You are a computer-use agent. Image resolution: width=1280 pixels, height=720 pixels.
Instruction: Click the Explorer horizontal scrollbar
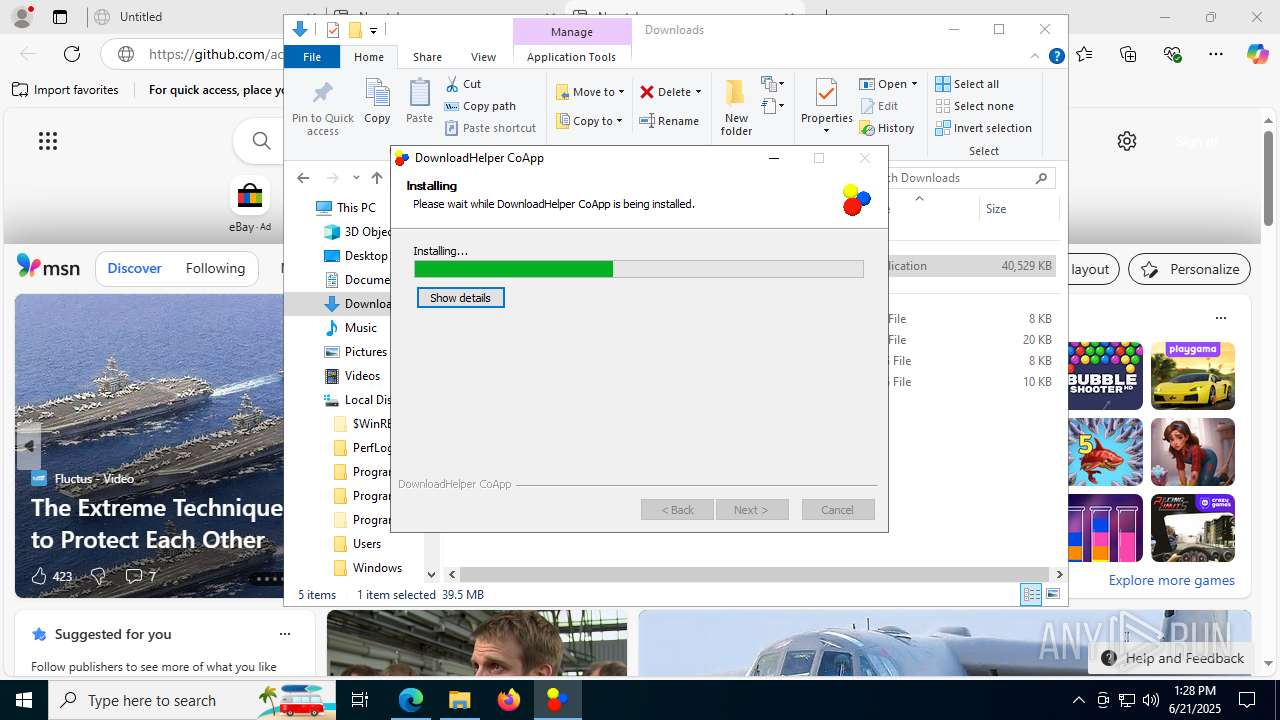755,575
